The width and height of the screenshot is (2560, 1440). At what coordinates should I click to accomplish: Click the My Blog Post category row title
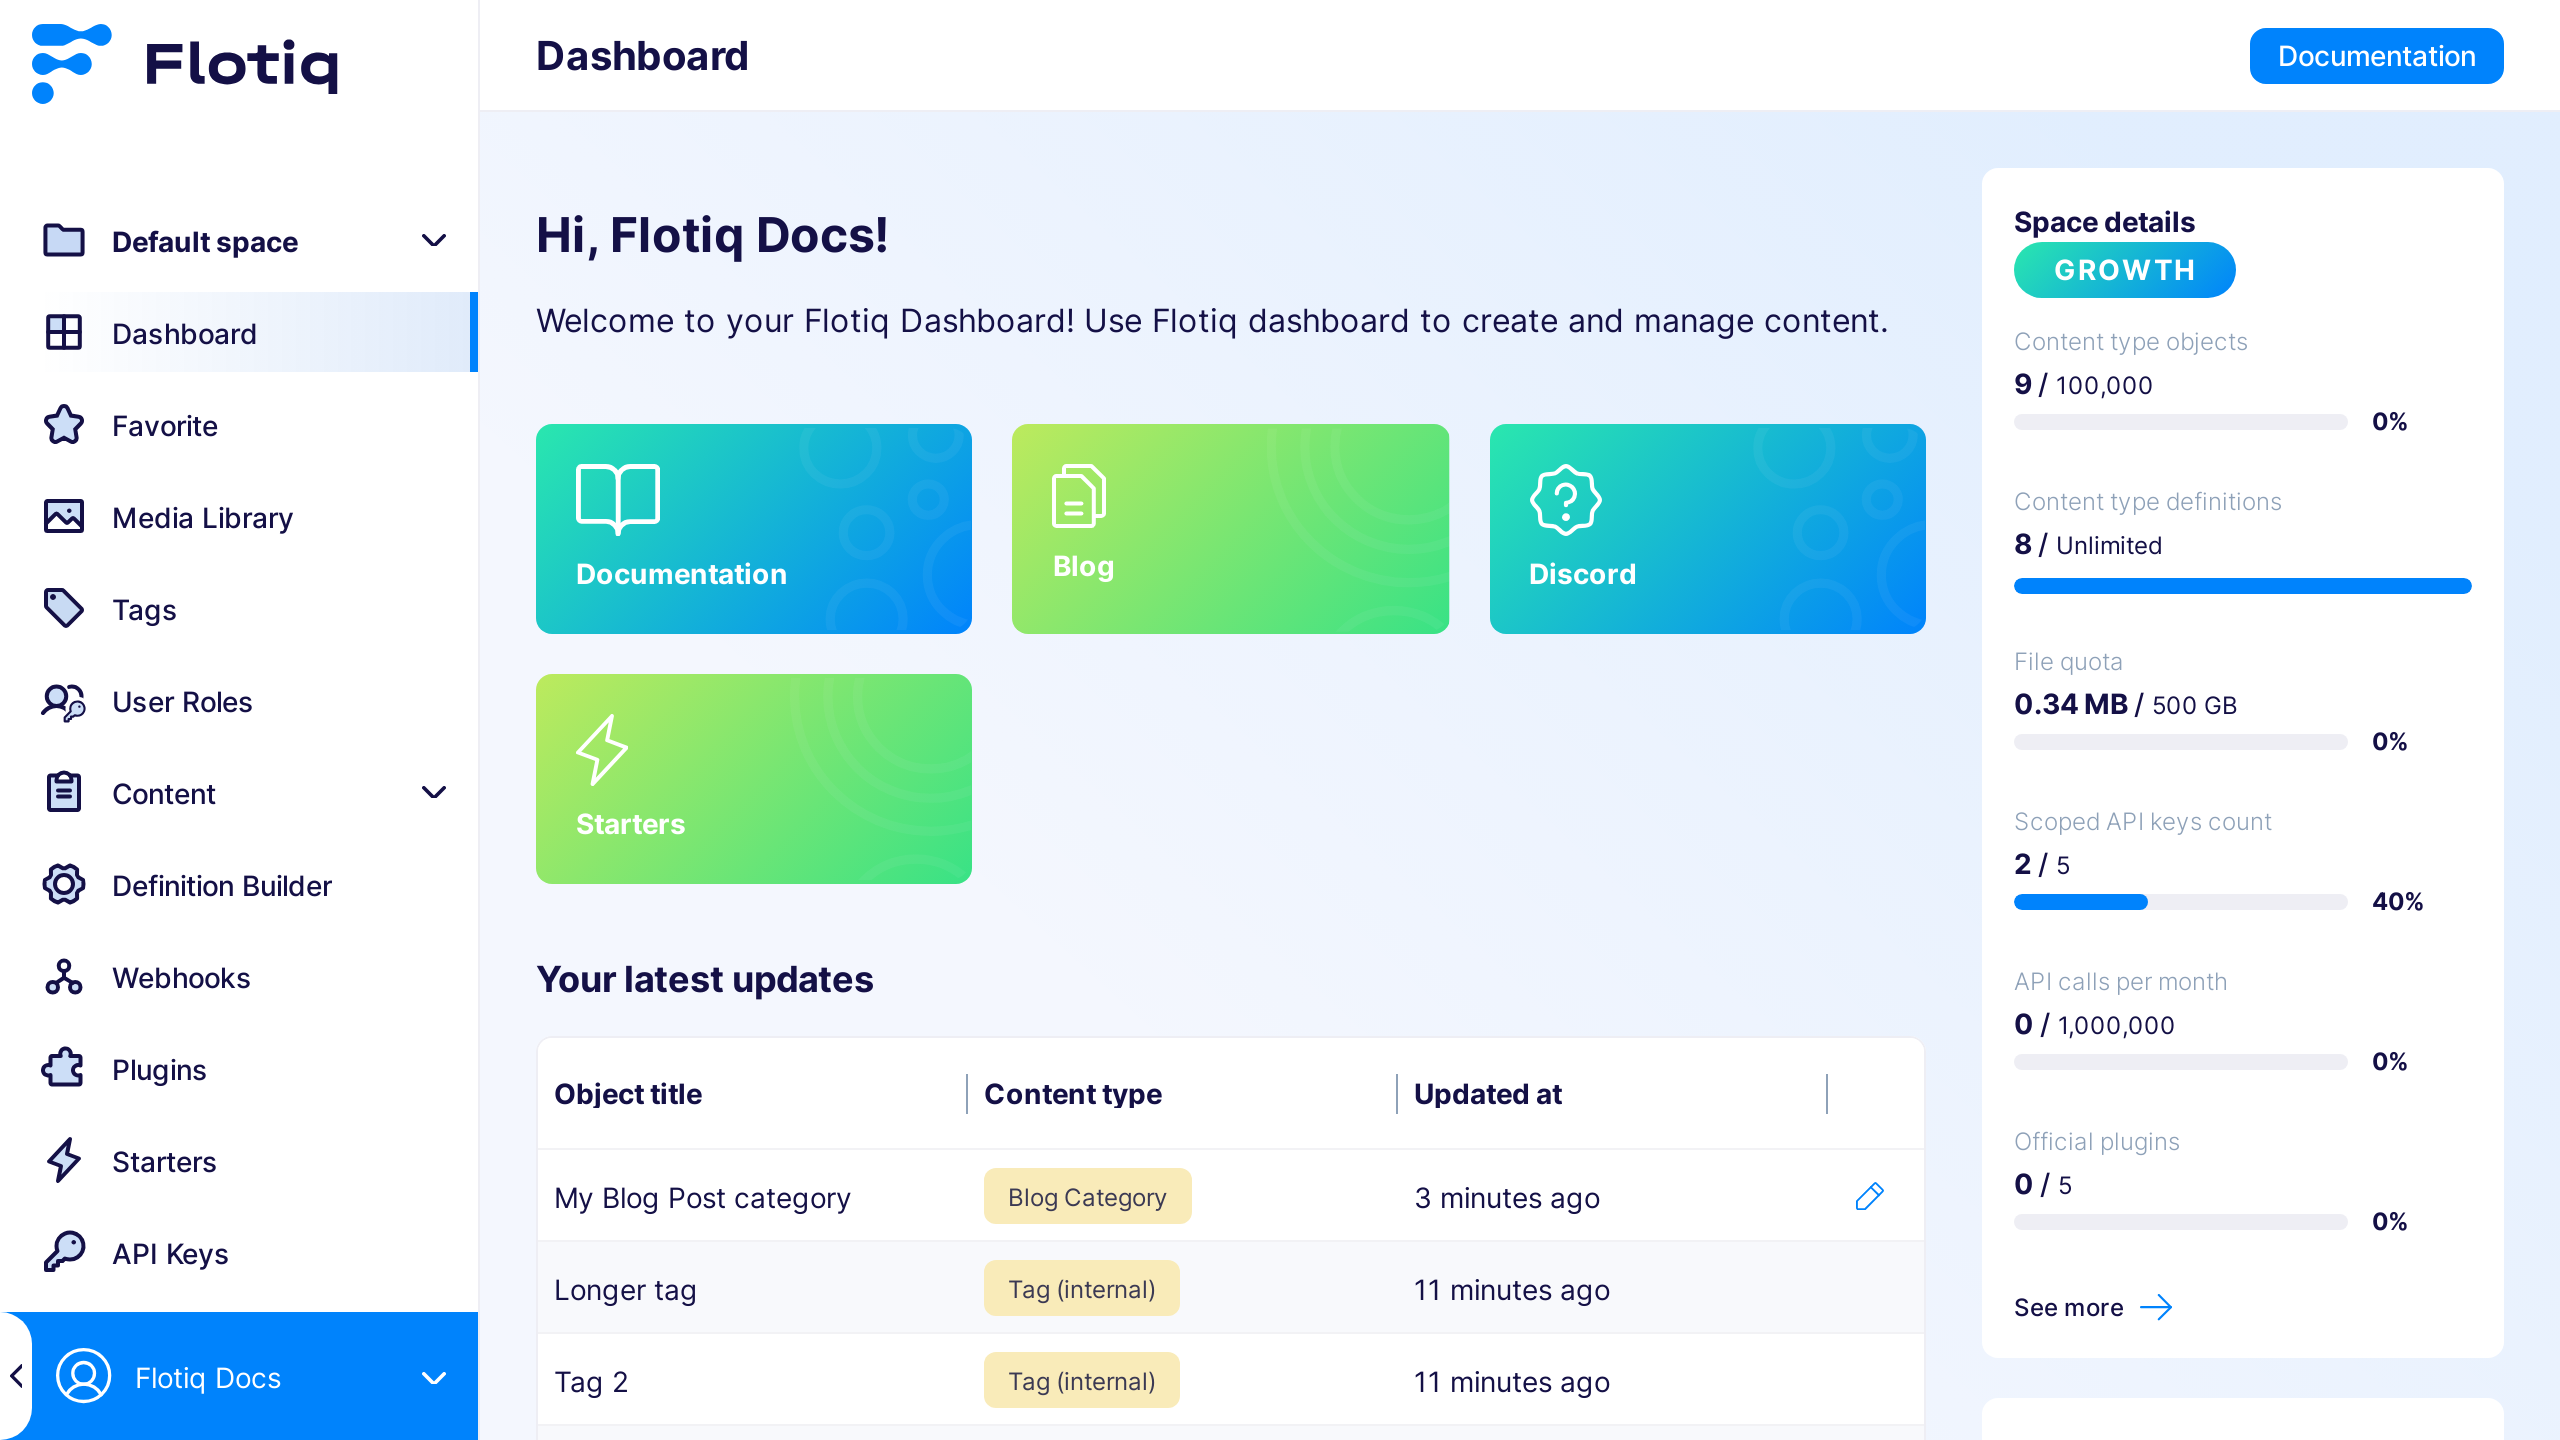point(702,1198)
